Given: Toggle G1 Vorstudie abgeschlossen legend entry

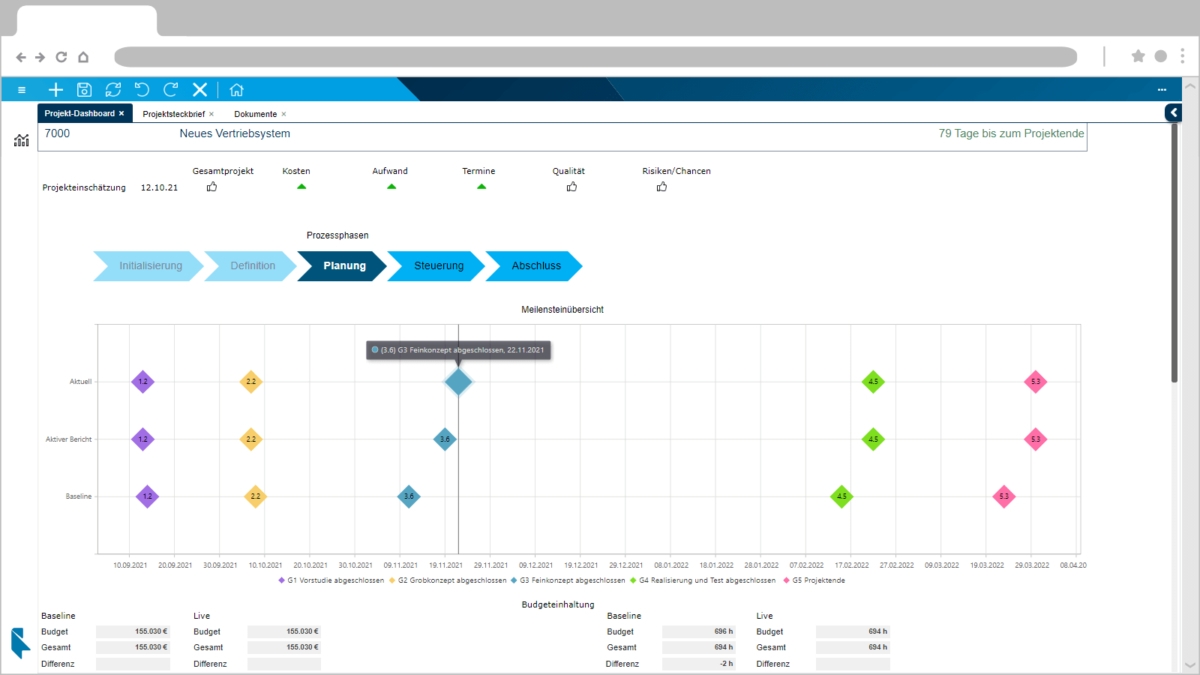Looking at the screenshot, I should tap(331, 580).
